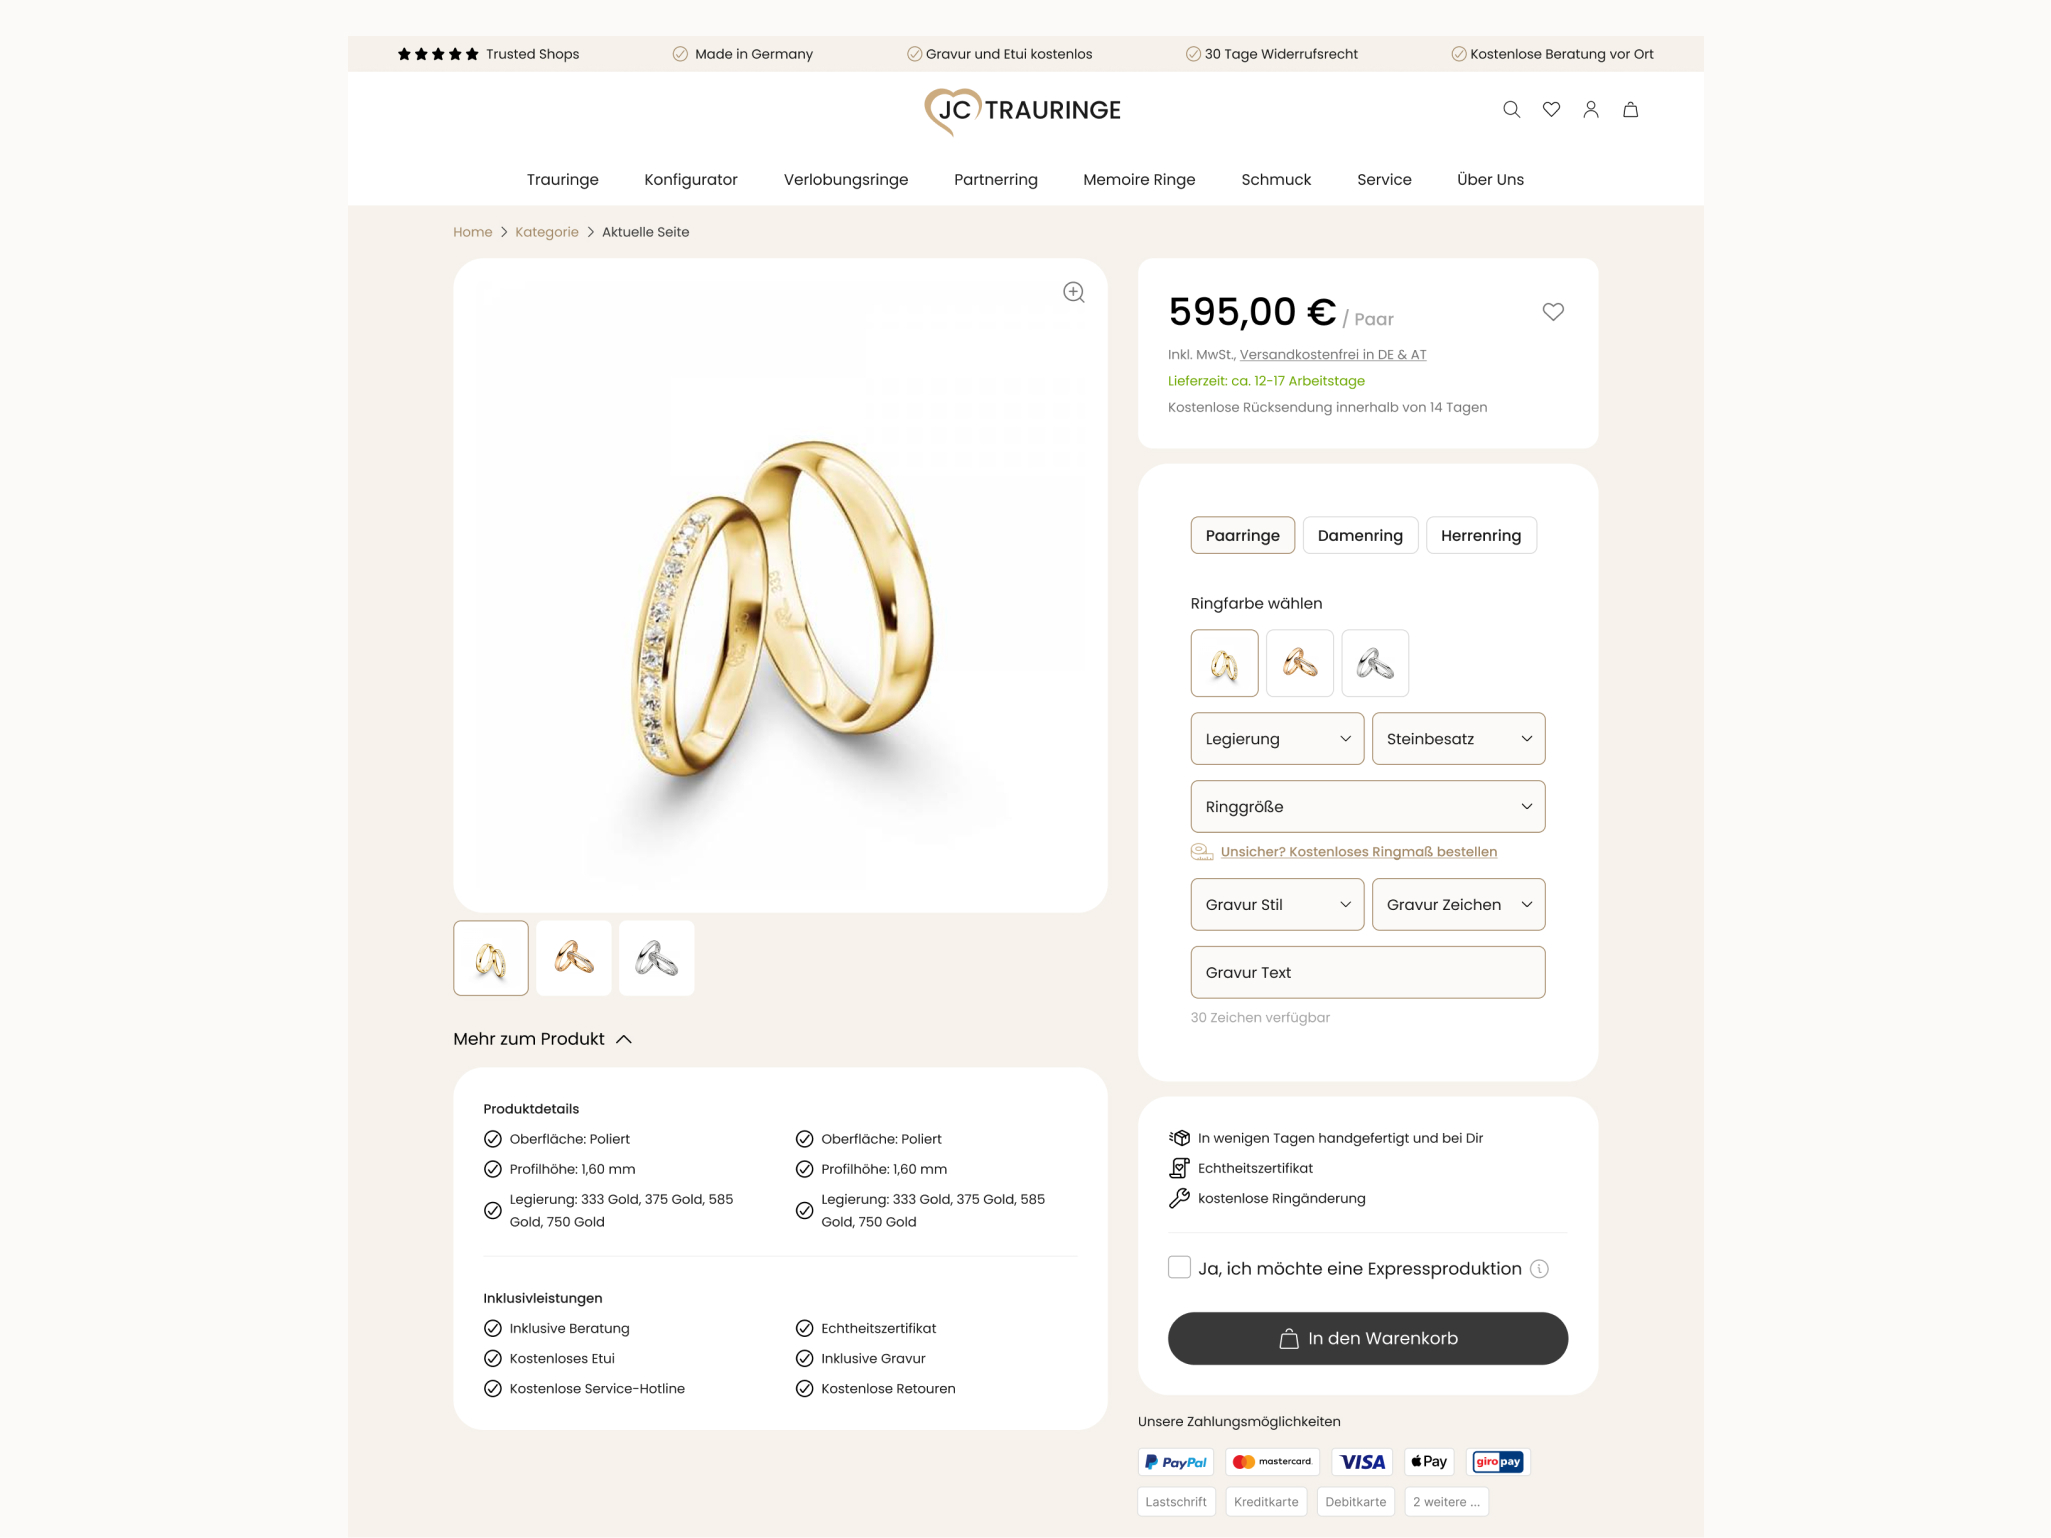2051x1538 pixels.
Task: Open the Ringgröße dropdown
Action: (1367, 807)
